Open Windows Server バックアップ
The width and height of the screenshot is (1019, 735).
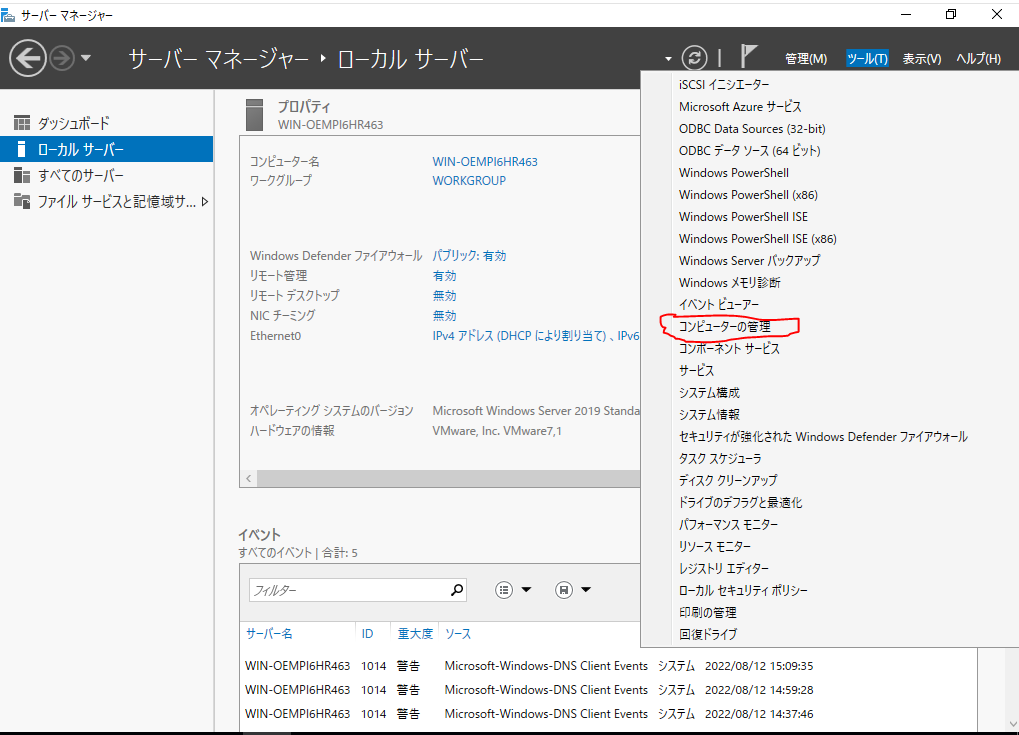pos(749,261)
